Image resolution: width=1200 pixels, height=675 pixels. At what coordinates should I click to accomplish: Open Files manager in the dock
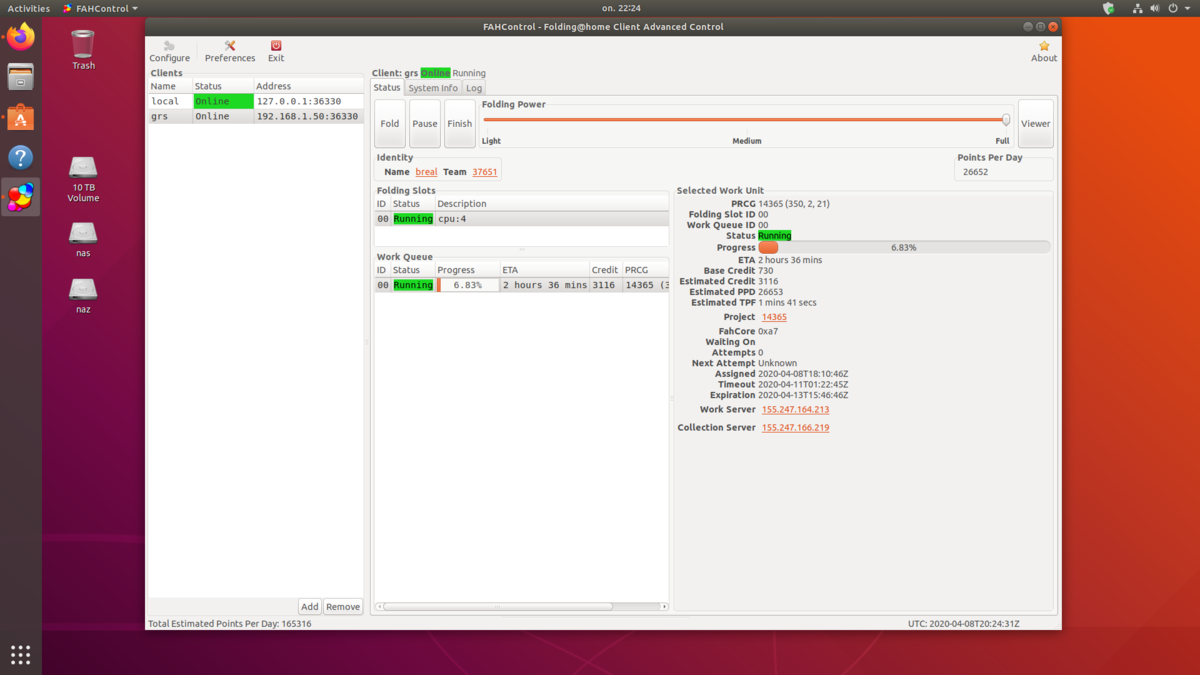coord(20,77)
